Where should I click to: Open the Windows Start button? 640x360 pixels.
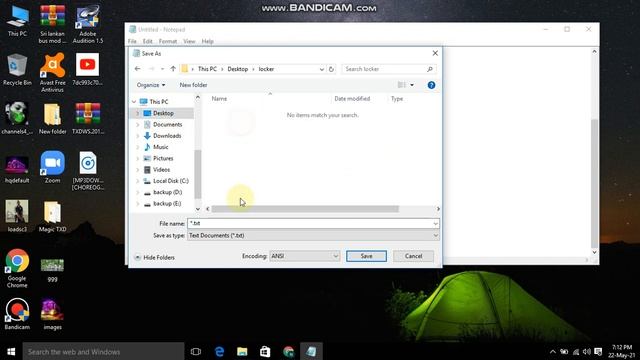pyautogui.click(x=11, y=351)
